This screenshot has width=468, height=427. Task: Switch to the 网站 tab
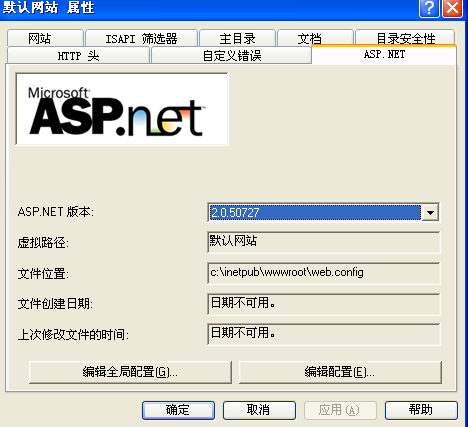tap(45, 38)
